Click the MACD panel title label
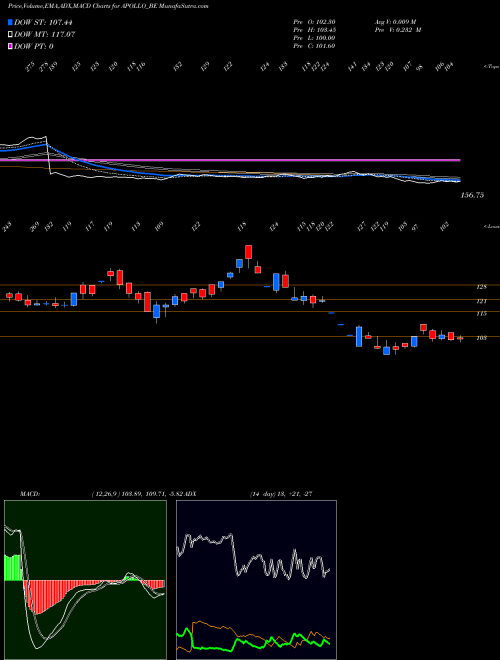500x660 pixels. coord(30,494)
